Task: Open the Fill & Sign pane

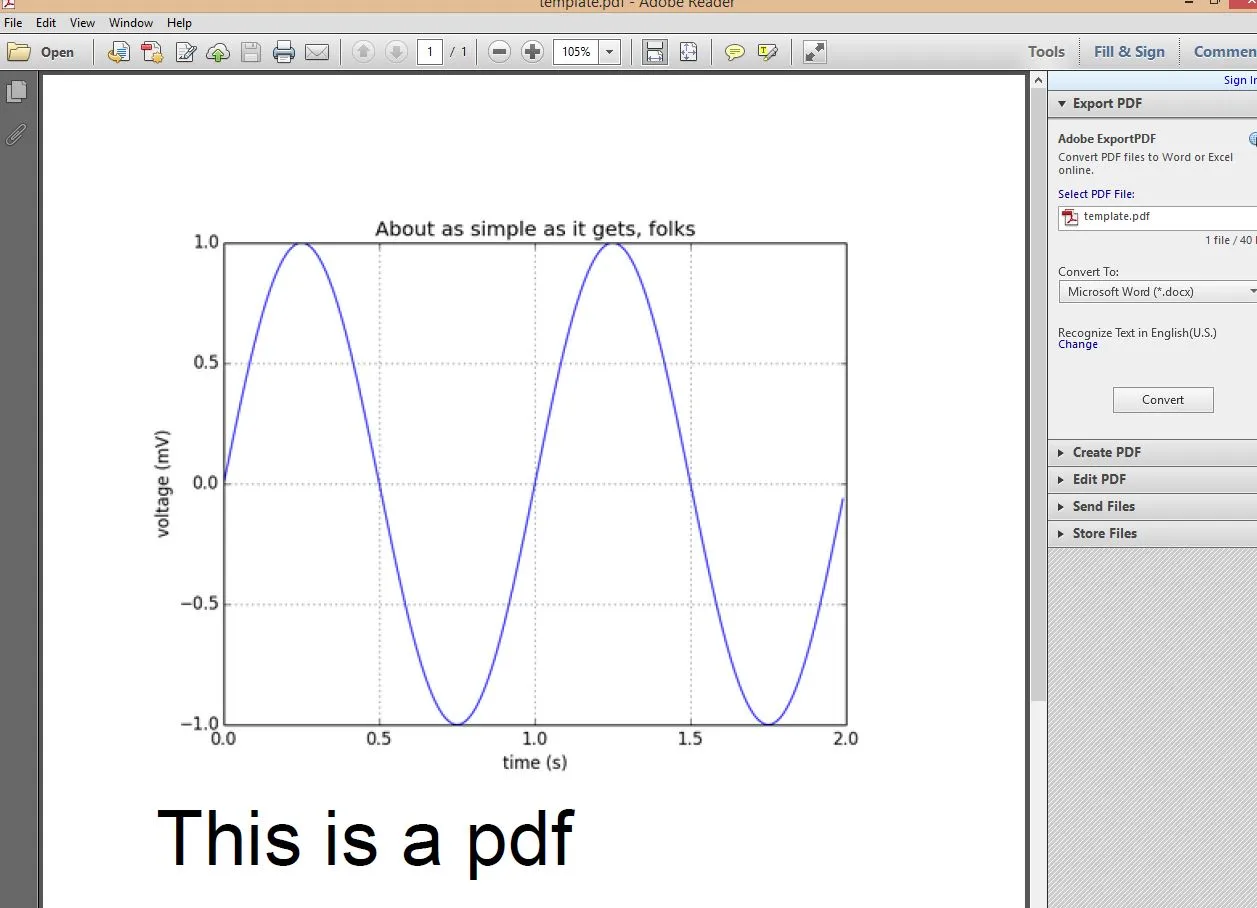Action: pos(1129,51)
